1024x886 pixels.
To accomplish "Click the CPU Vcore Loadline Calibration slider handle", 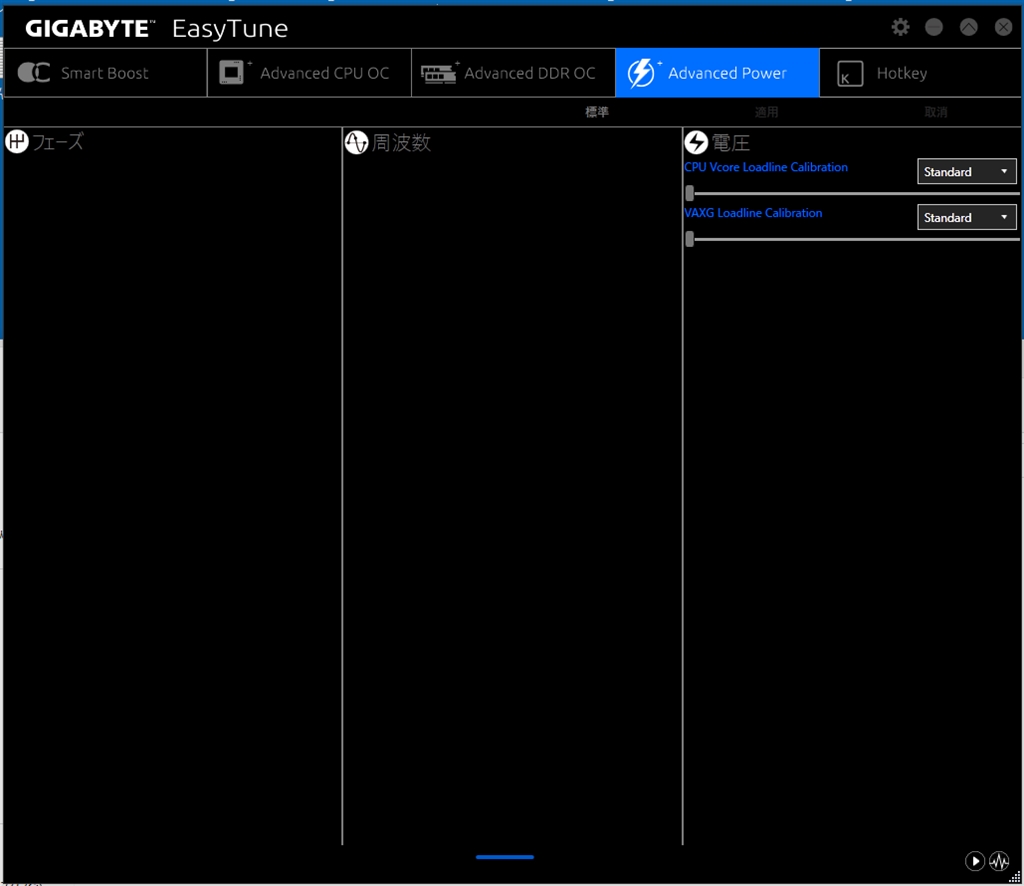I will 690,193.
